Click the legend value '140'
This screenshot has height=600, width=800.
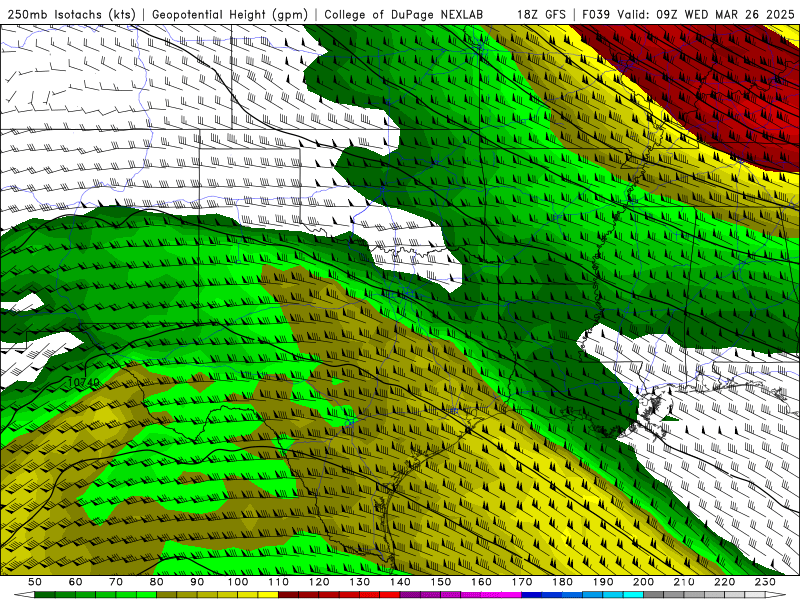(400, 582)
